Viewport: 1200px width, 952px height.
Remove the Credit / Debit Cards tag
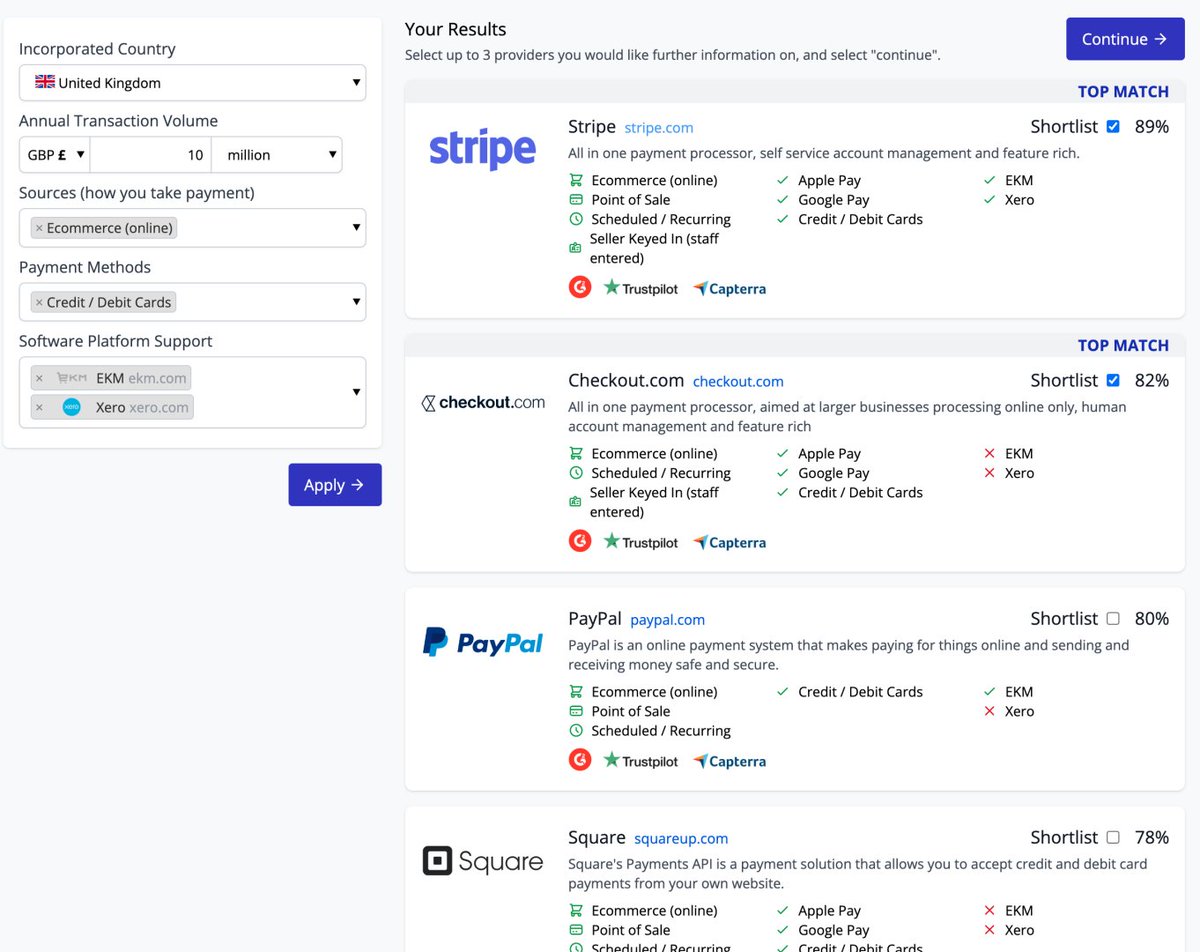coord(39,302)
